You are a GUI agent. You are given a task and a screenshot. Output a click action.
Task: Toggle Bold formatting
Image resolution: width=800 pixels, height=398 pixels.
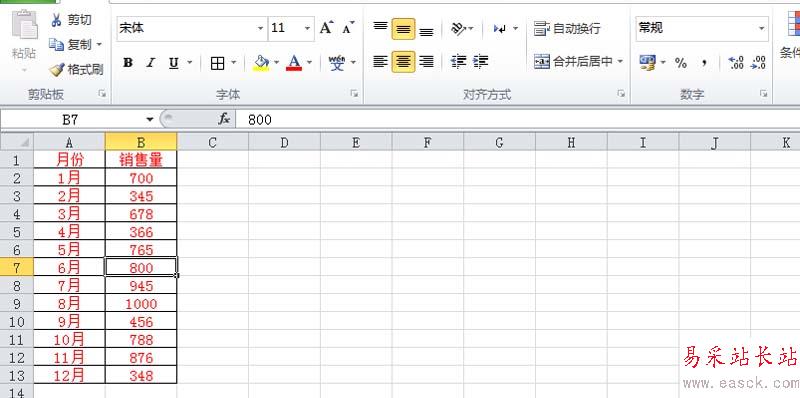click(x=128, y=63)
